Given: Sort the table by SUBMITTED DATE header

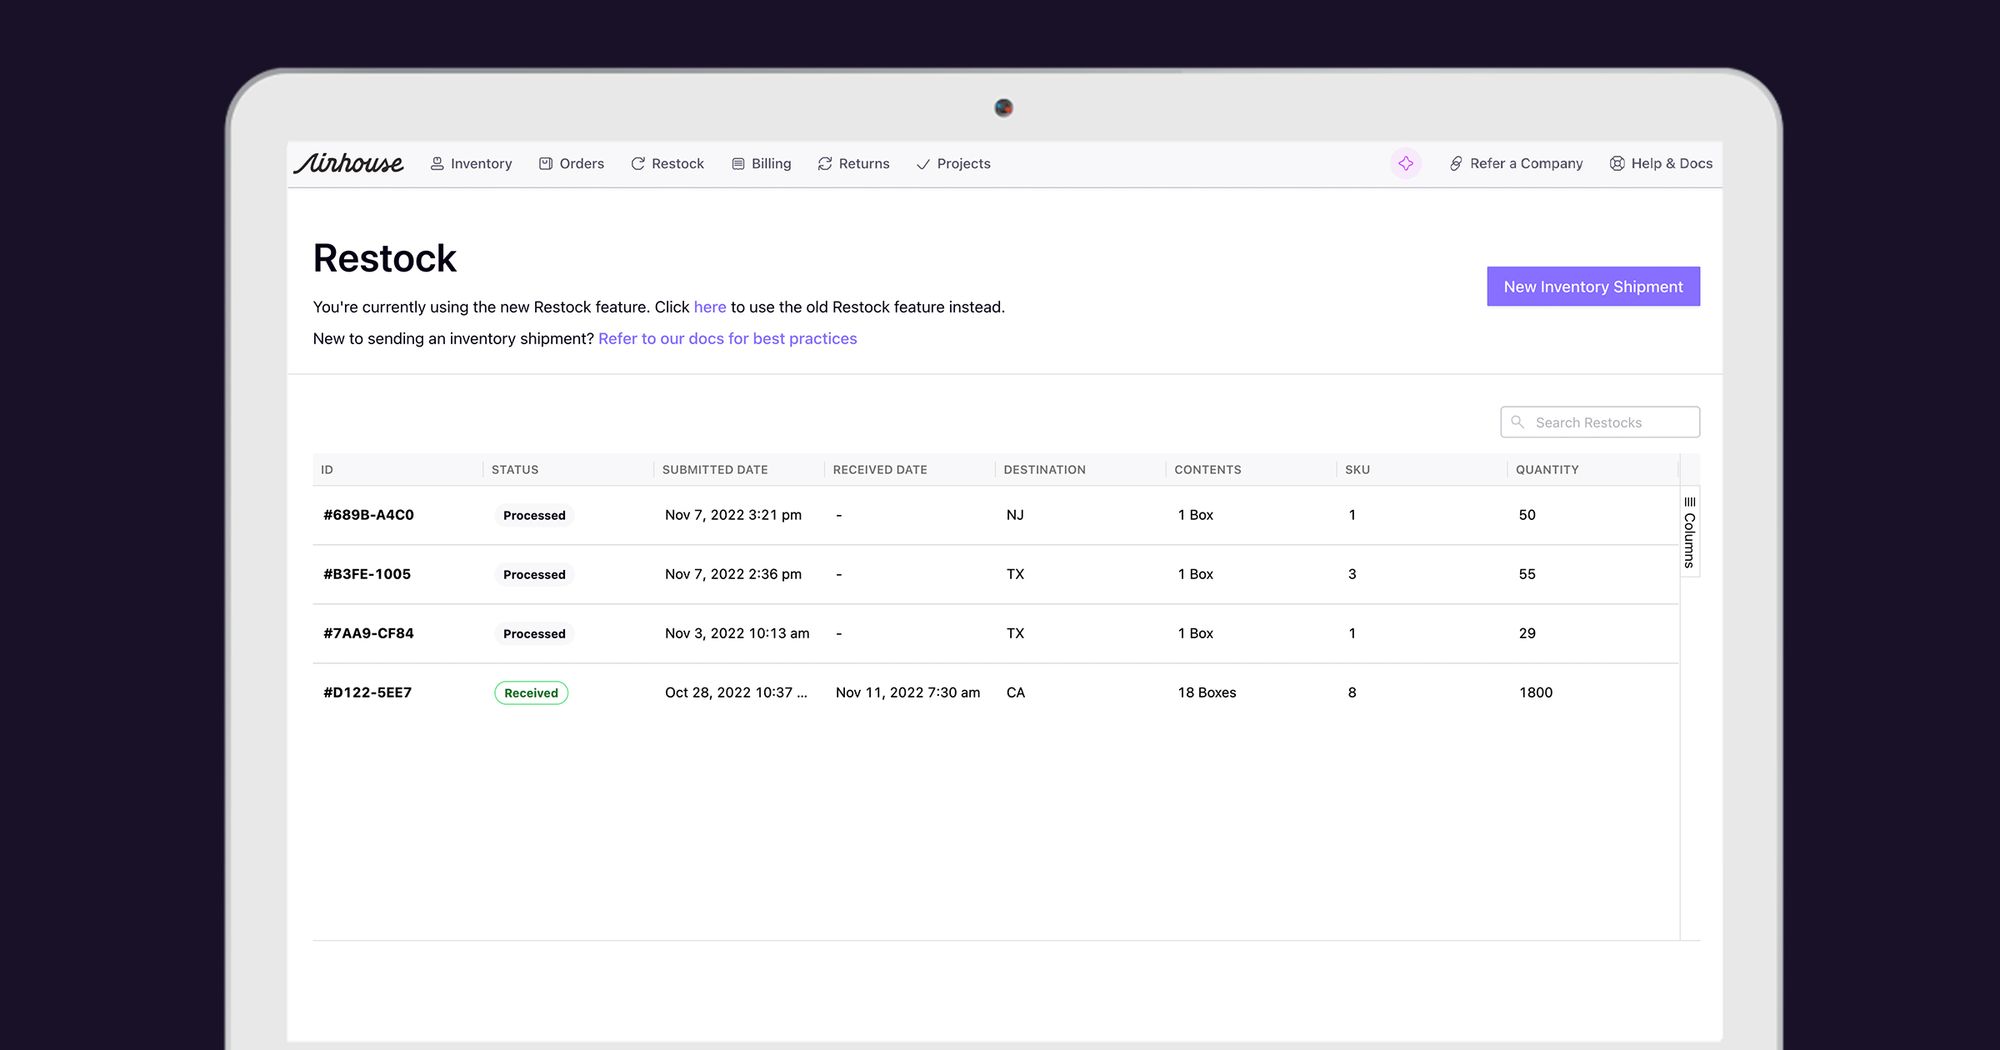Looking at the screenshot, I should pyautogui.click(x=714, y=469).
